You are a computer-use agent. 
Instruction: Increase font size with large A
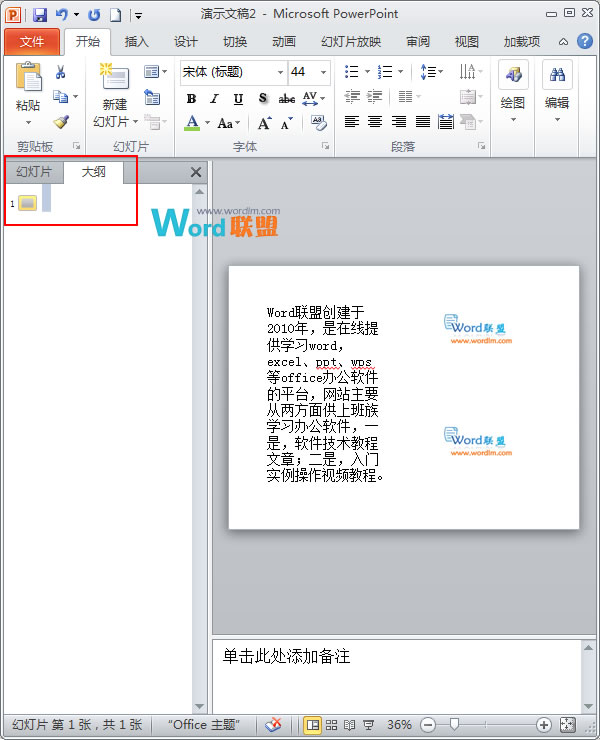(x=264, y=123)
